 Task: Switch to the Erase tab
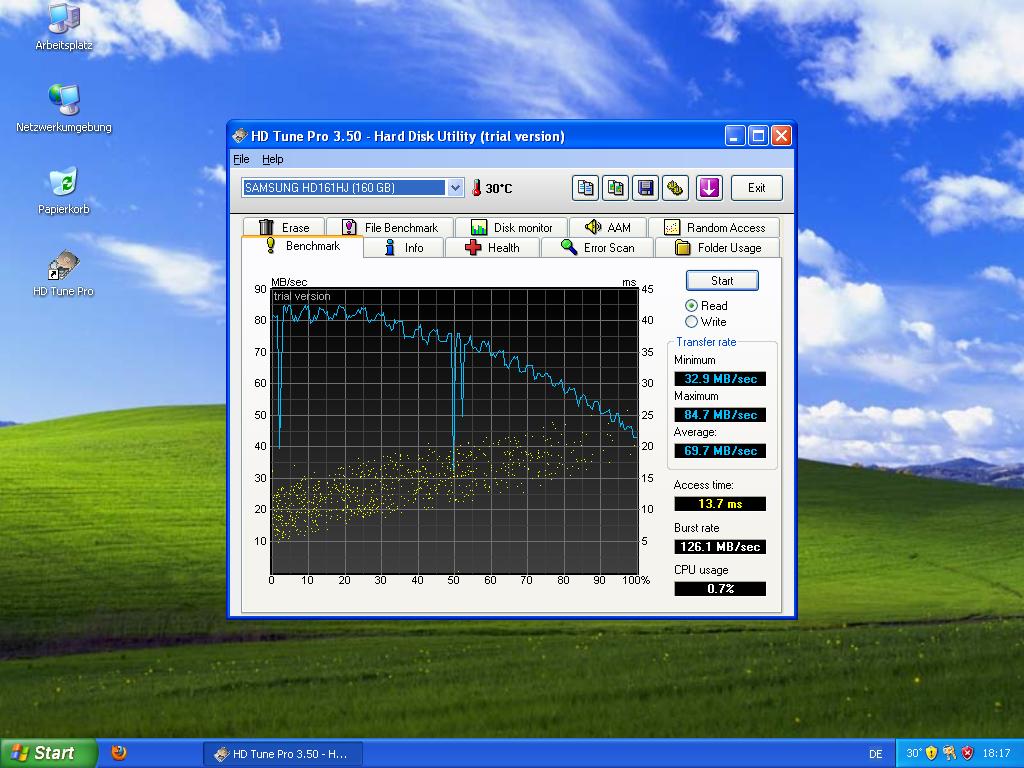point(283,227)
